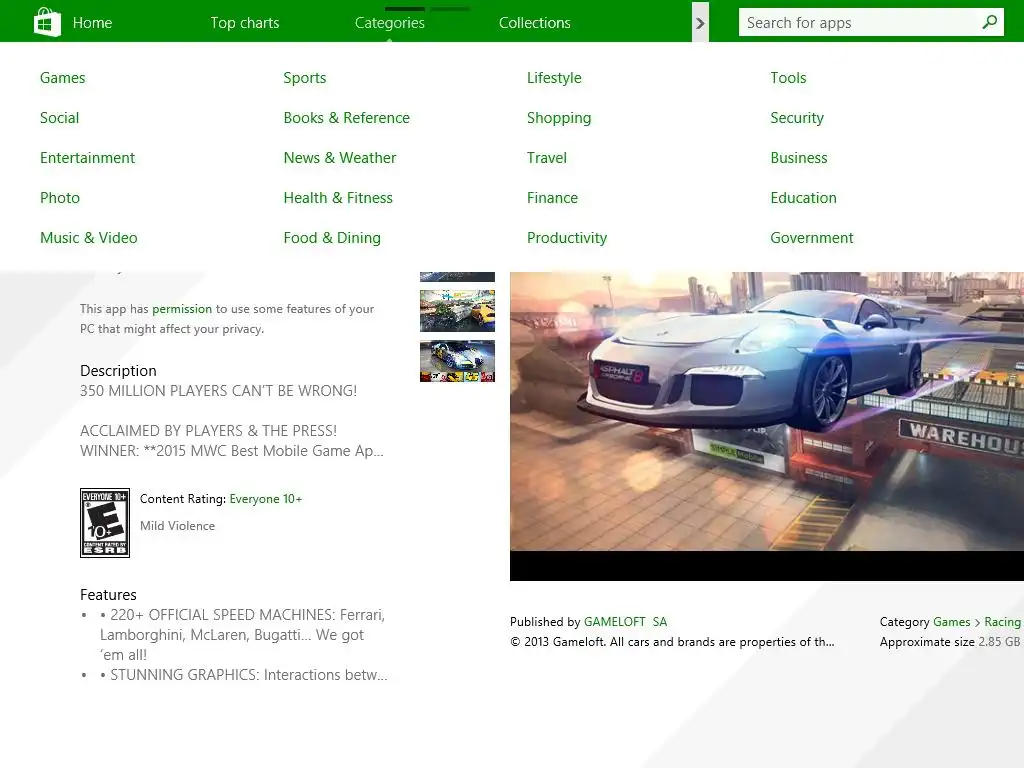Click the 'WINNER: **2015 MWC Best Mobile Game' line

232,451
